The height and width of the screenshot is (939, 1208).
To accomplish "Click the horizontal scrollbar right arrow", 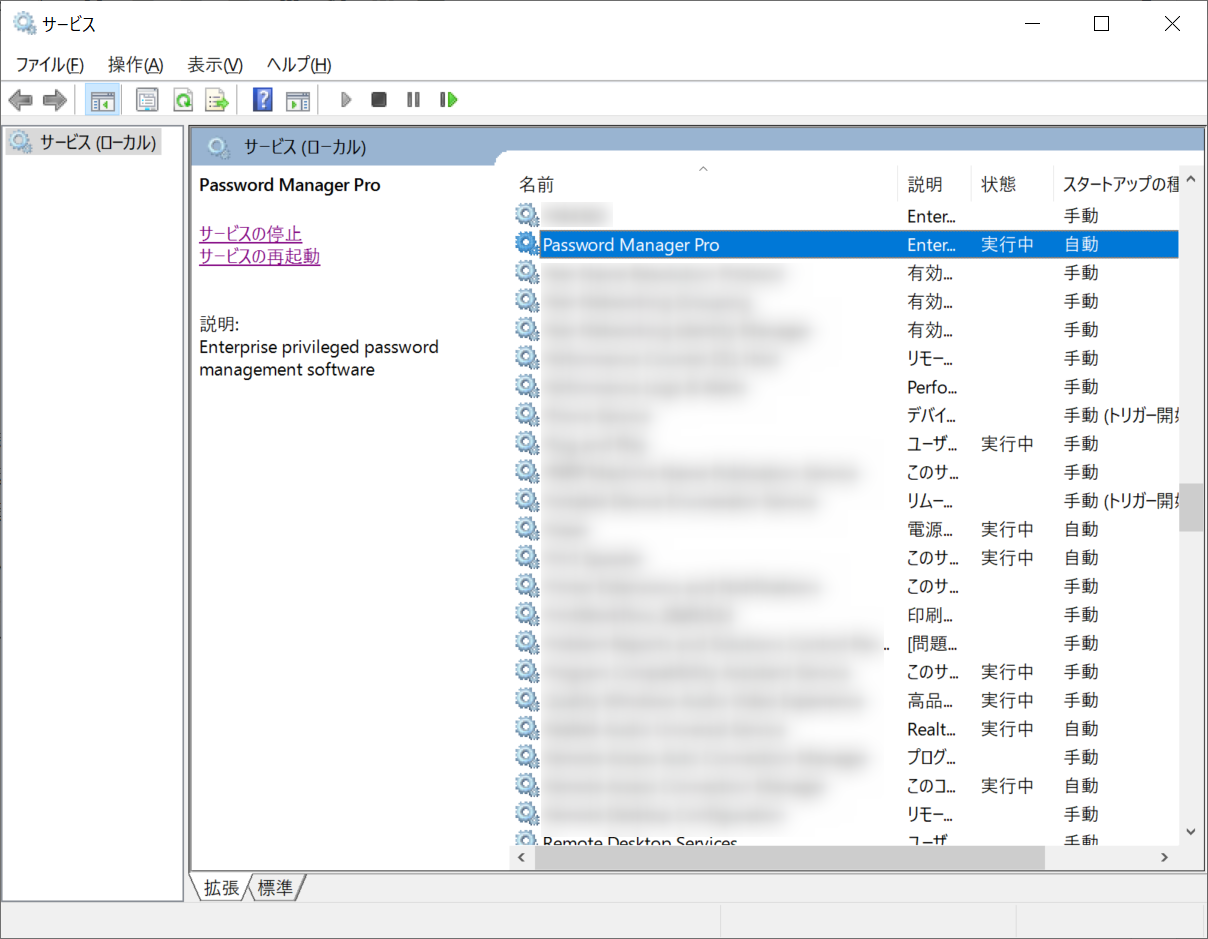I will coord(1165,857).
